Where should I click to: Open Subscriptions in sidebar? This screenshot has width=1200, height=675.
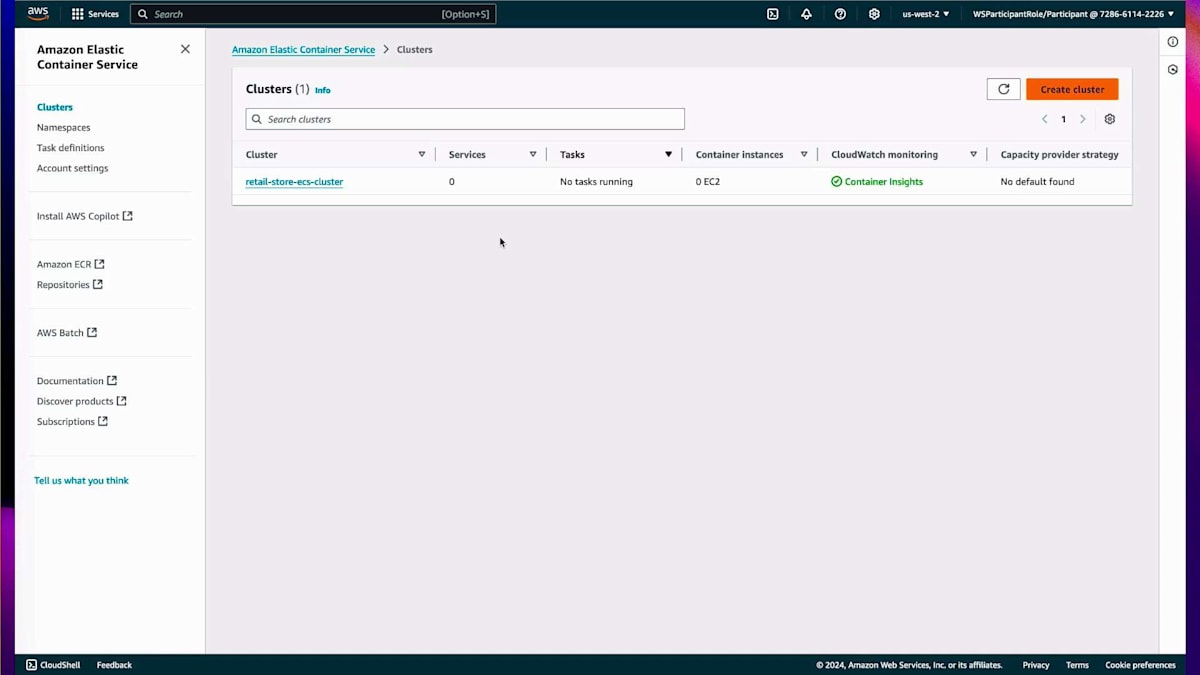72,422
